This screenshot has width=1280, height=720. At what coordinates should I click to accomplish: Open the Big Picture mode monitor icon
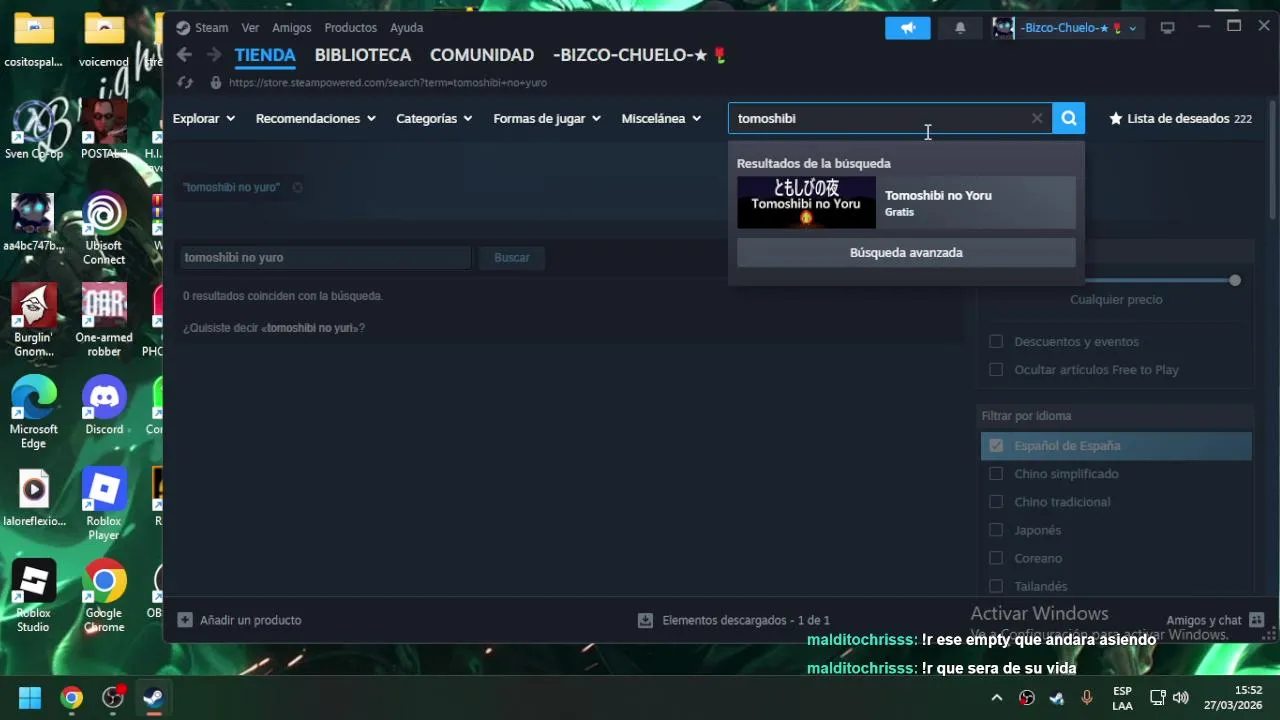[x=1167, y=28]
